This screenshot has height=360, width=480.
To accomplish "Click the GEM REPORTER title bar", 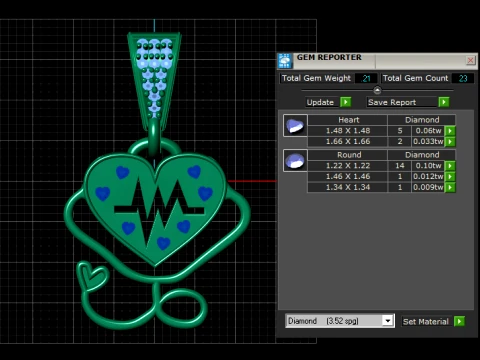I will (377, 61).
